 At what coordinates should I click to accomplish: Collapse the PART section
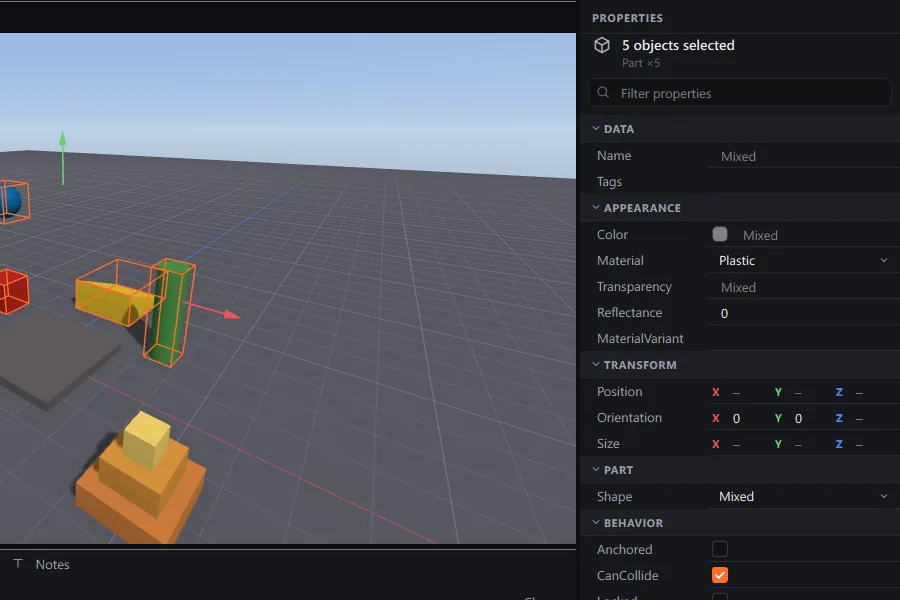click(596, 470)
